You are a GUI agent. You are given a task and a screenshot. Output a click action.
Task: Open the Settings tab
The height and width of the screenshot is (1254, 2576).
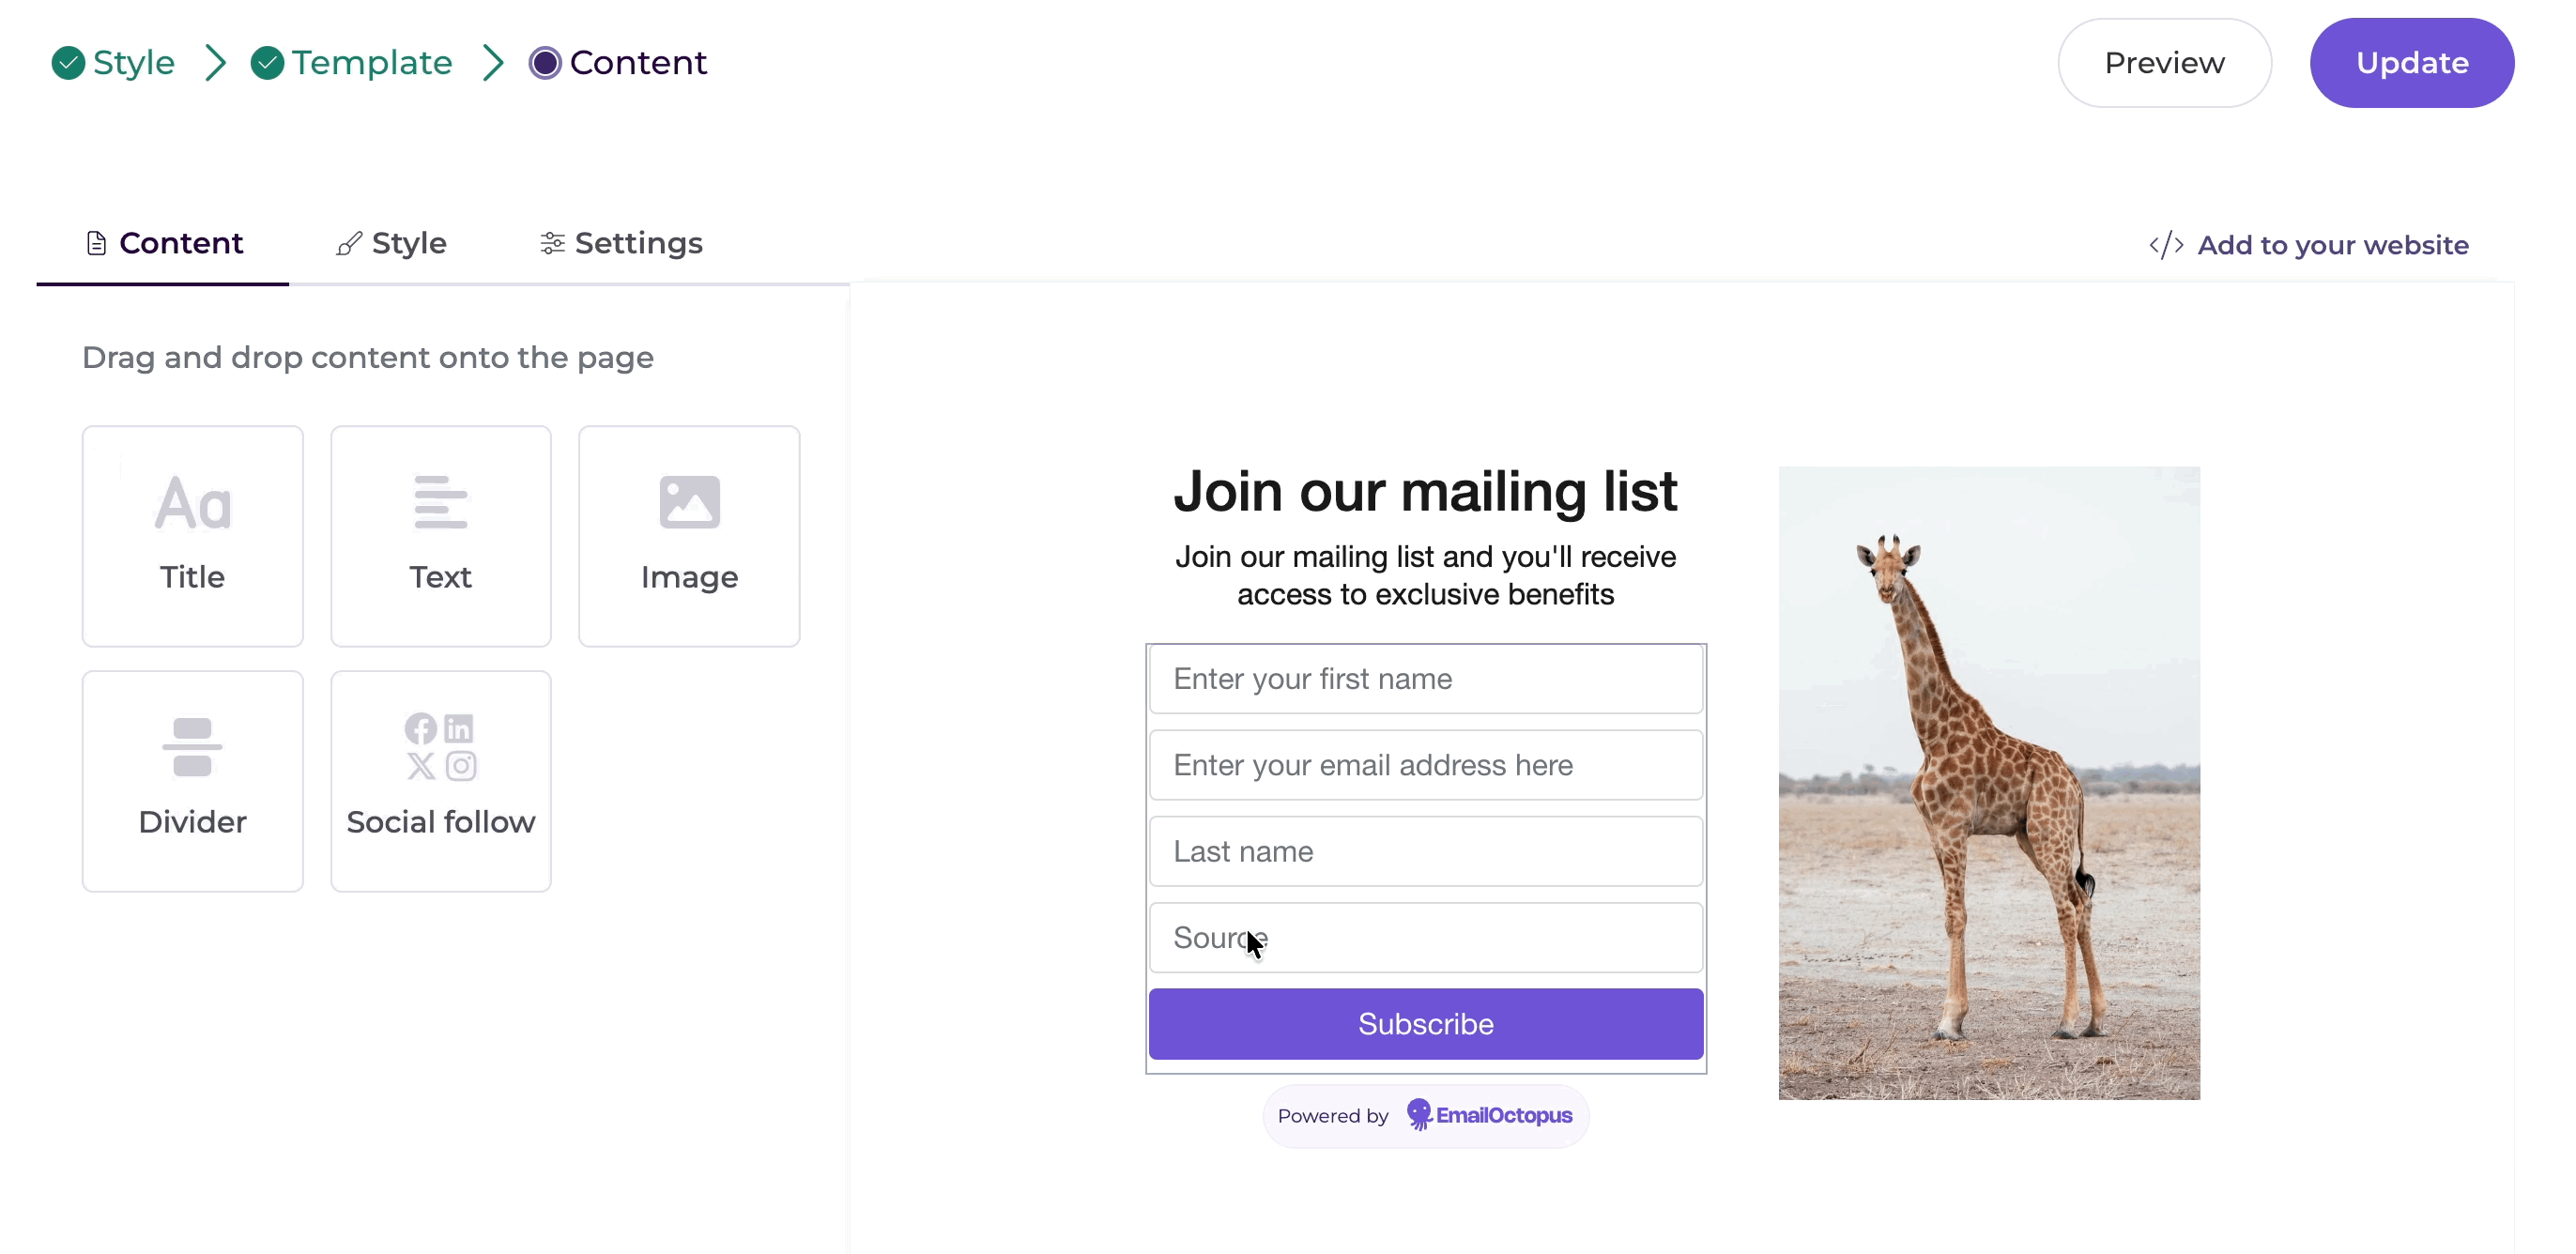pyautogui.click(x=621, y=243)
